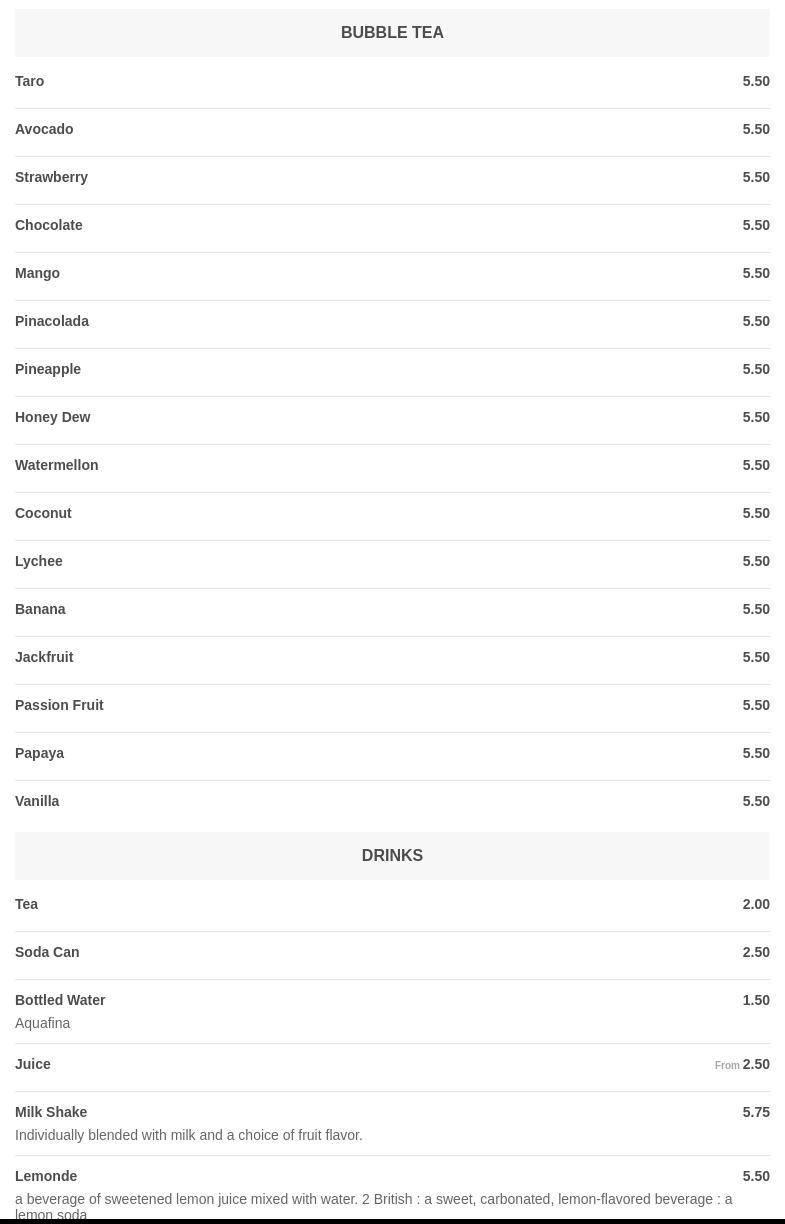
Task: Pick the Chocolate bubble tea
Action: click(x=392, y=227)
